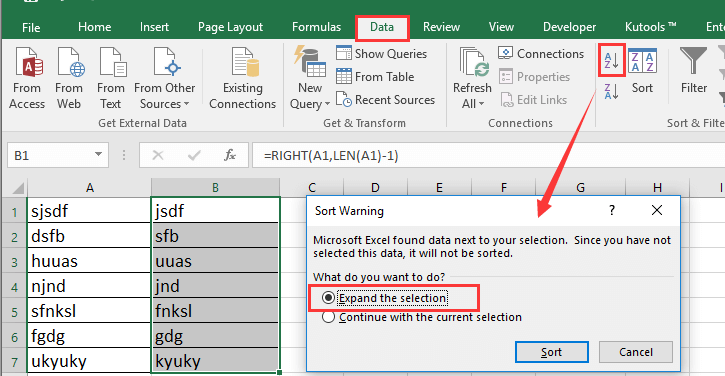Select Expand the selection option
This screenshot has width=725, height=376.
[385, 298]
